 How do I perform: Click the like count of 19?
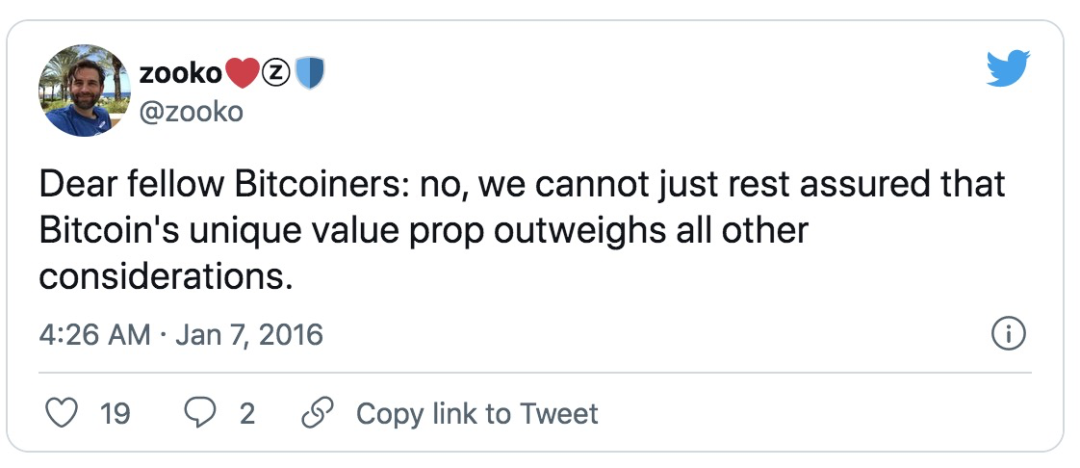point(115,414)
